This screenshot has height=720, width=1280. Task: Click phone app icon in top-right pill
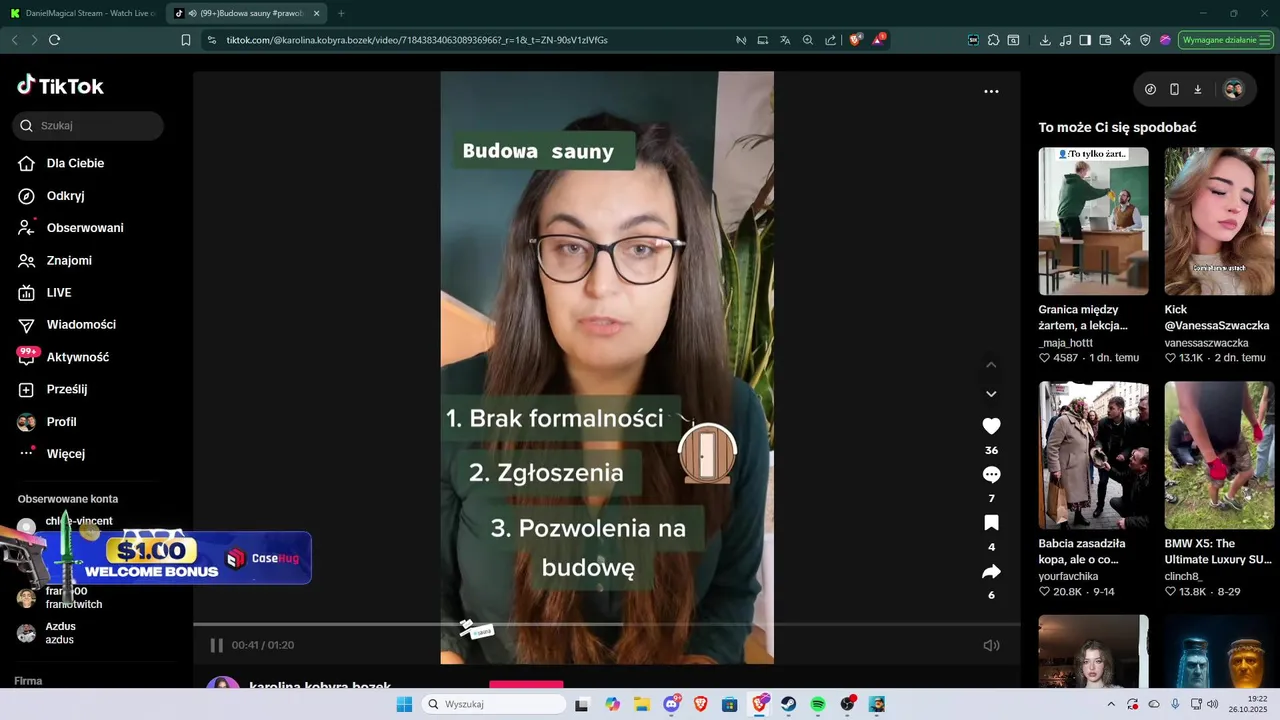coord(1174,89)
